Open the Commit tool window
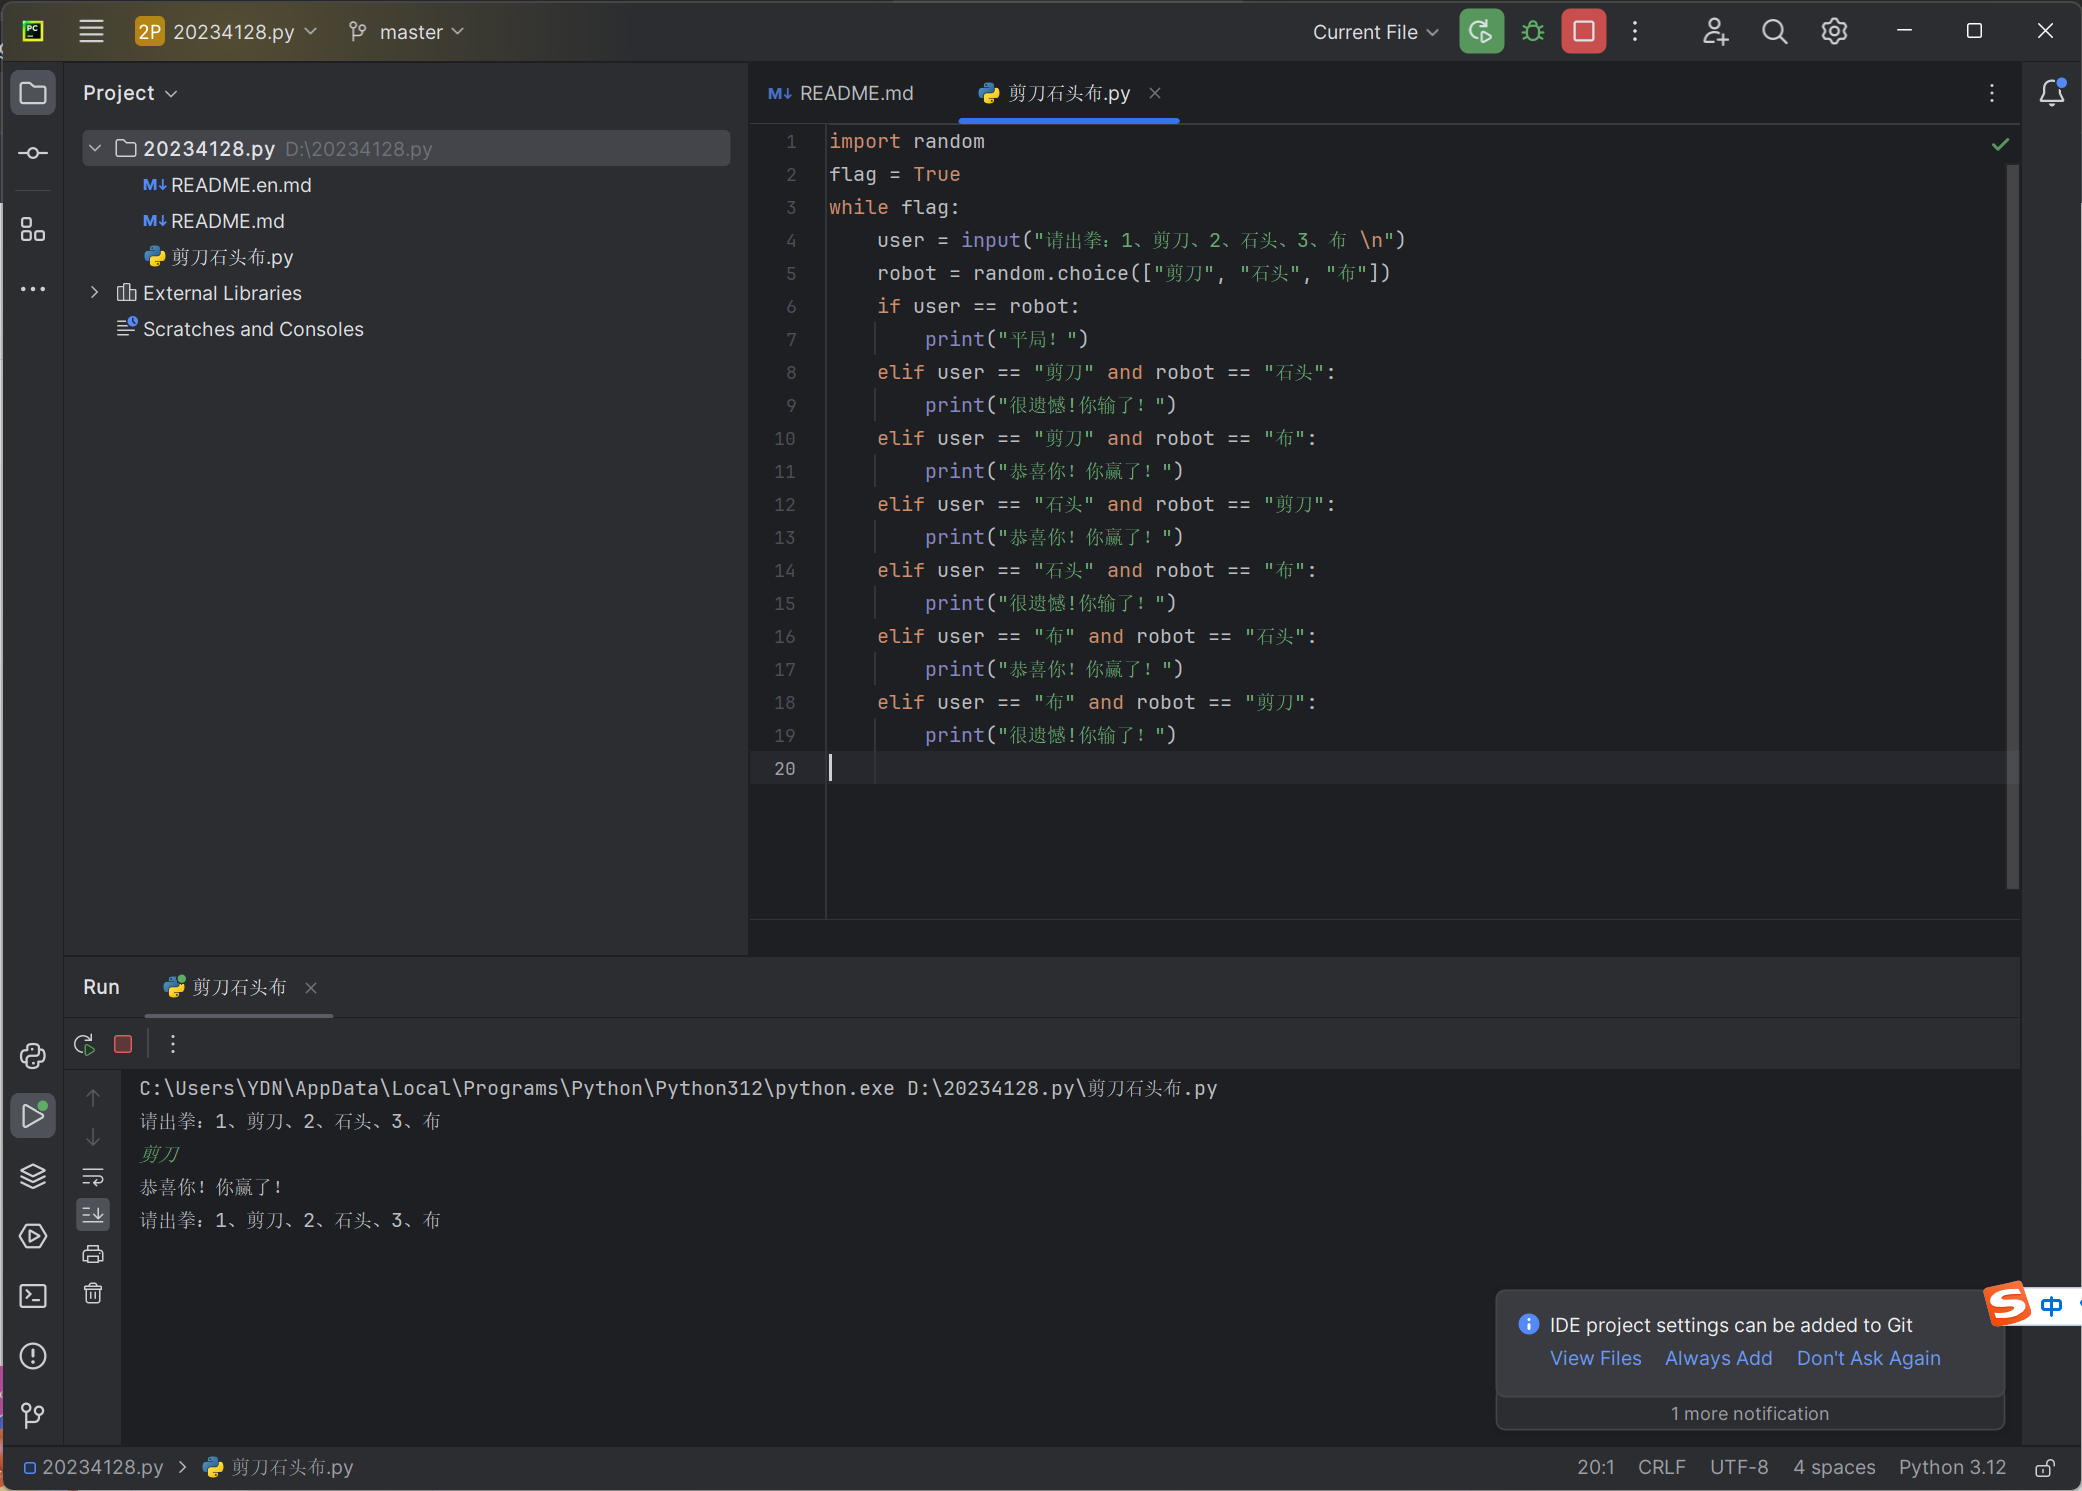 pyautogui.click(x=33, y=153)
